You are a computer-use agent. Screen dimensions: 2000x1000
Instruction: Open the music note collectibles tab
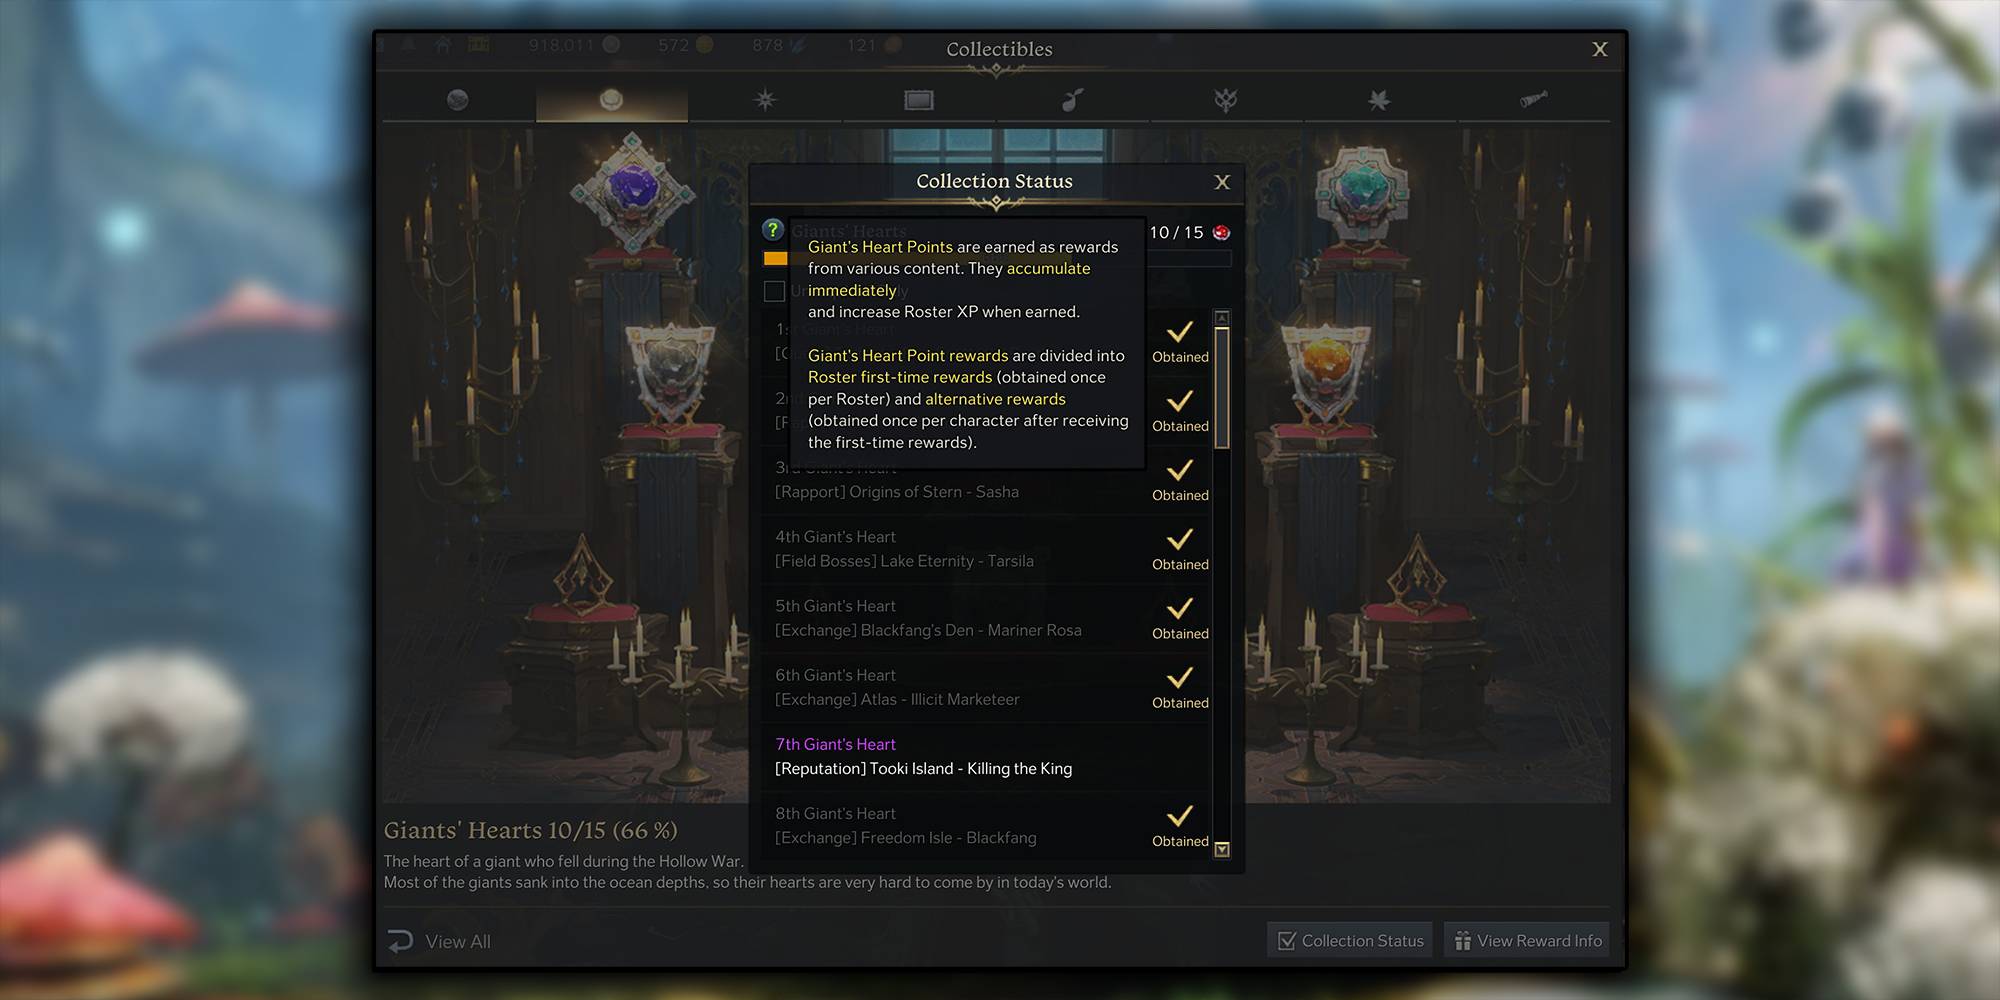coord(1072,100)
